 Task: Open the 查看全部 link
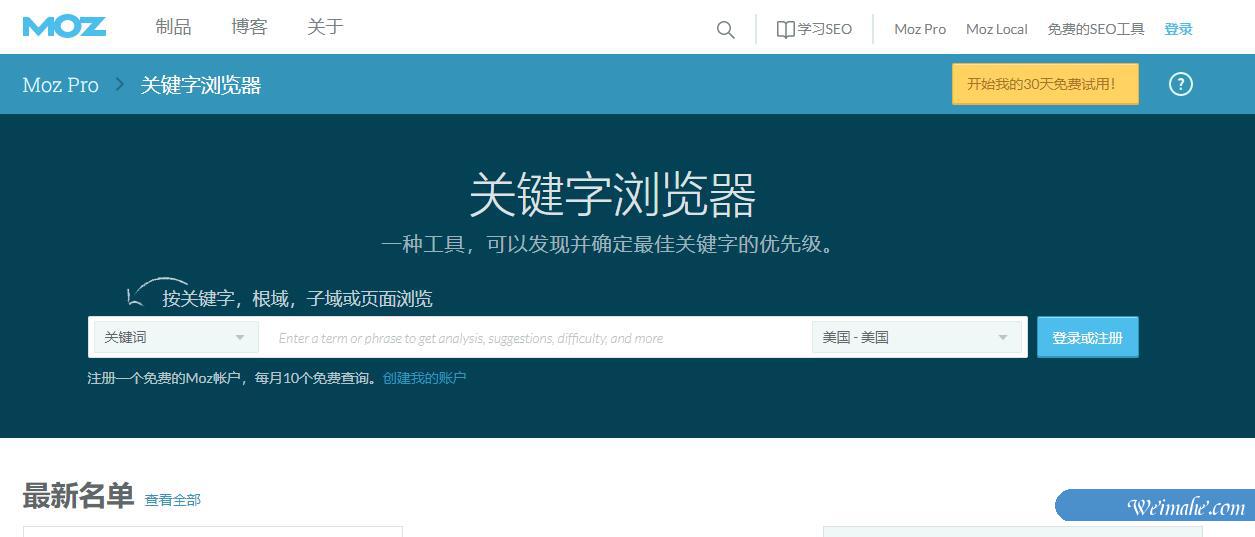coord(173,500)
